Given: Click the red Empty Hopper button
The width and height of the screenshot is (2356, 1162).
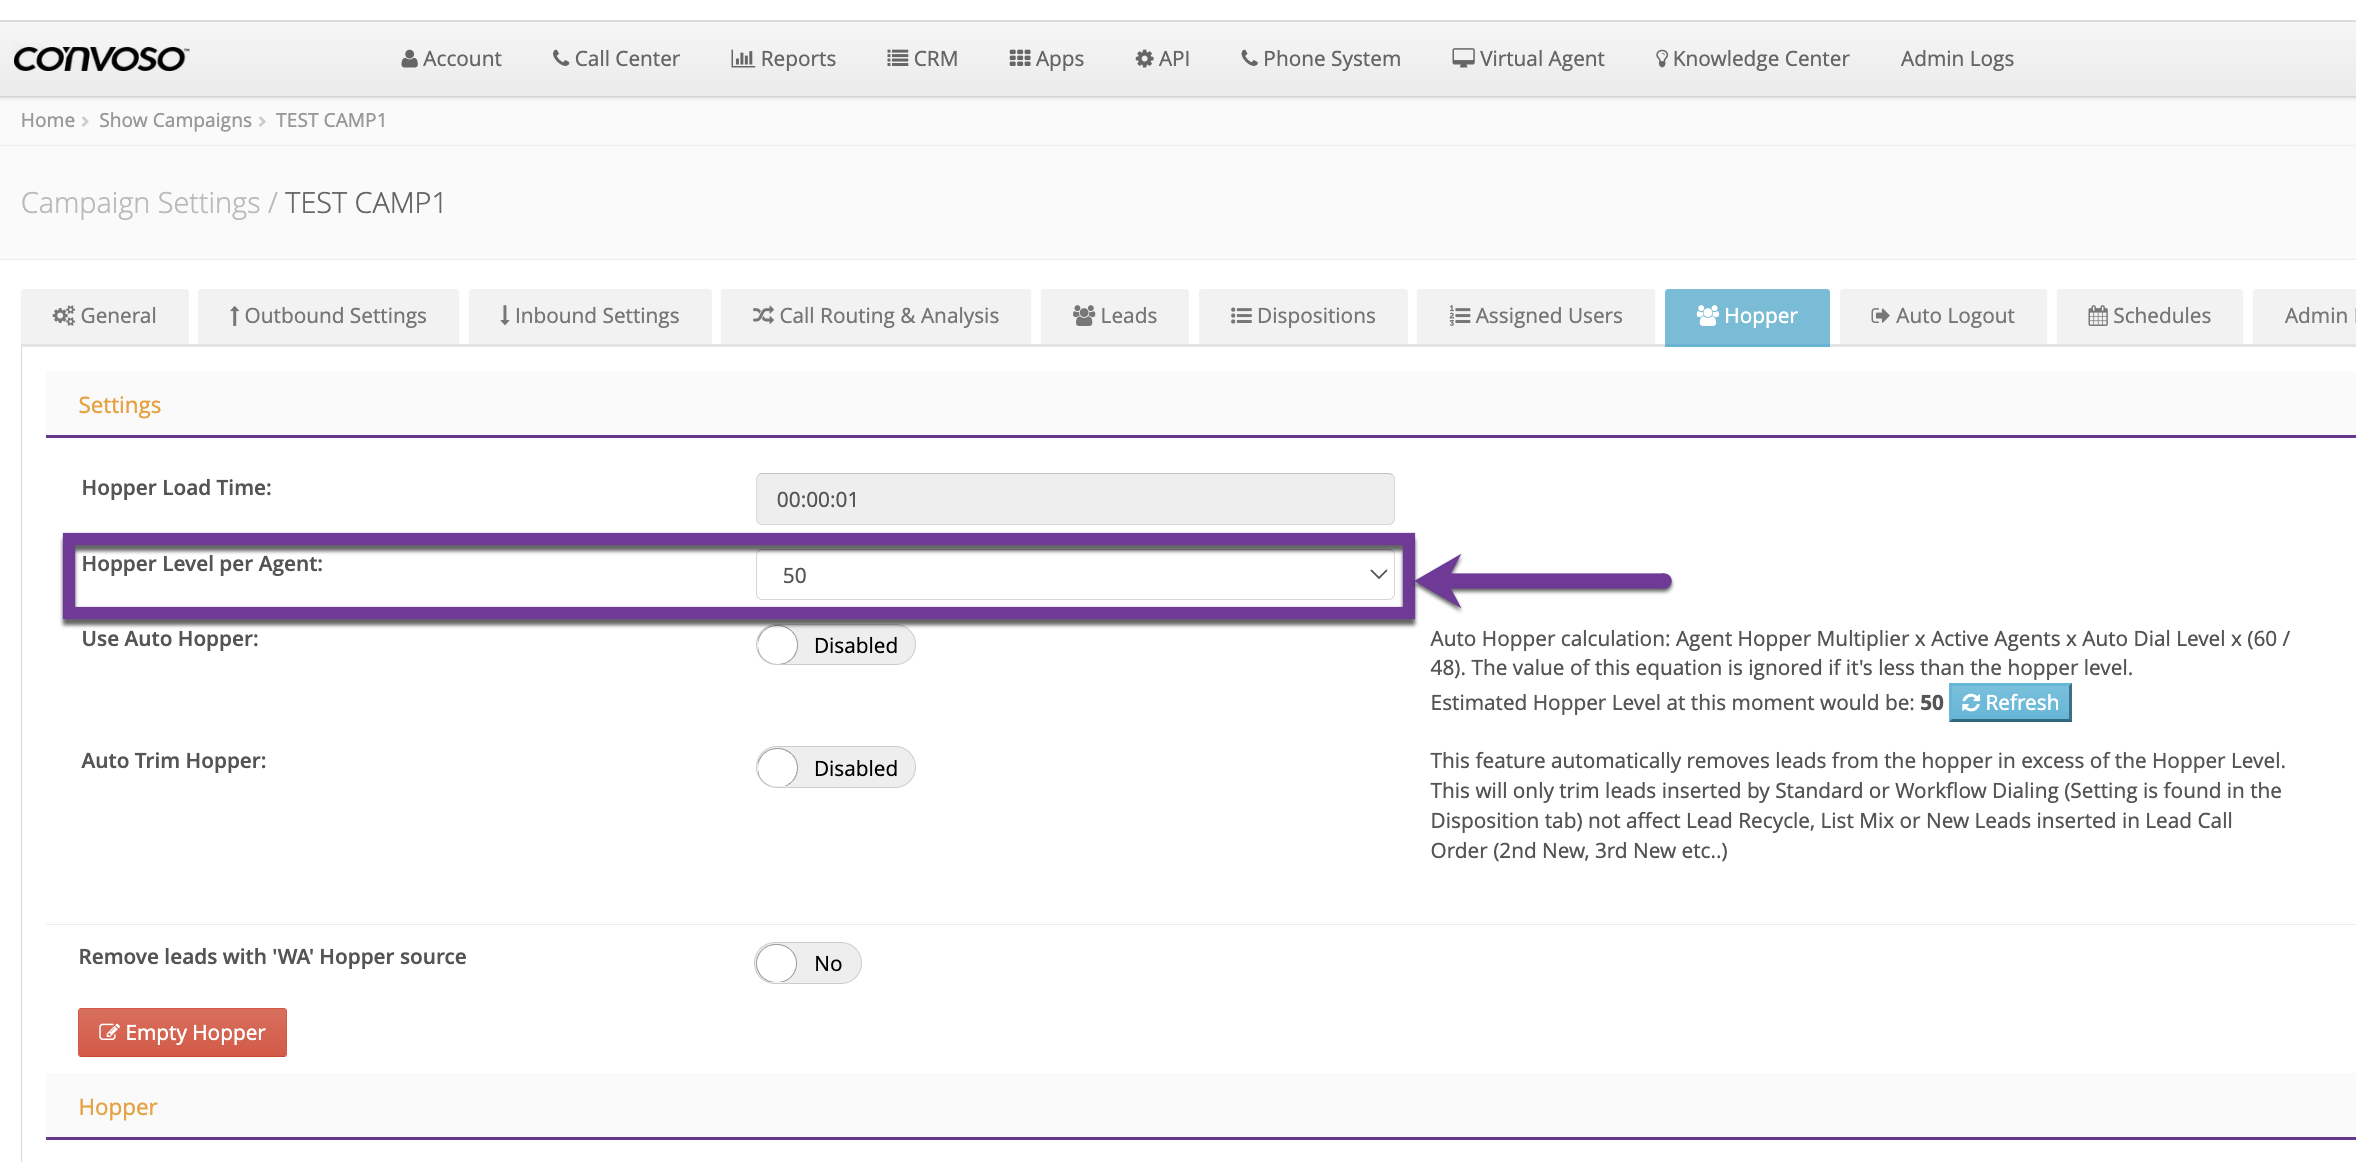Looking at the screenshot, I should click(x=182, y=1032).
